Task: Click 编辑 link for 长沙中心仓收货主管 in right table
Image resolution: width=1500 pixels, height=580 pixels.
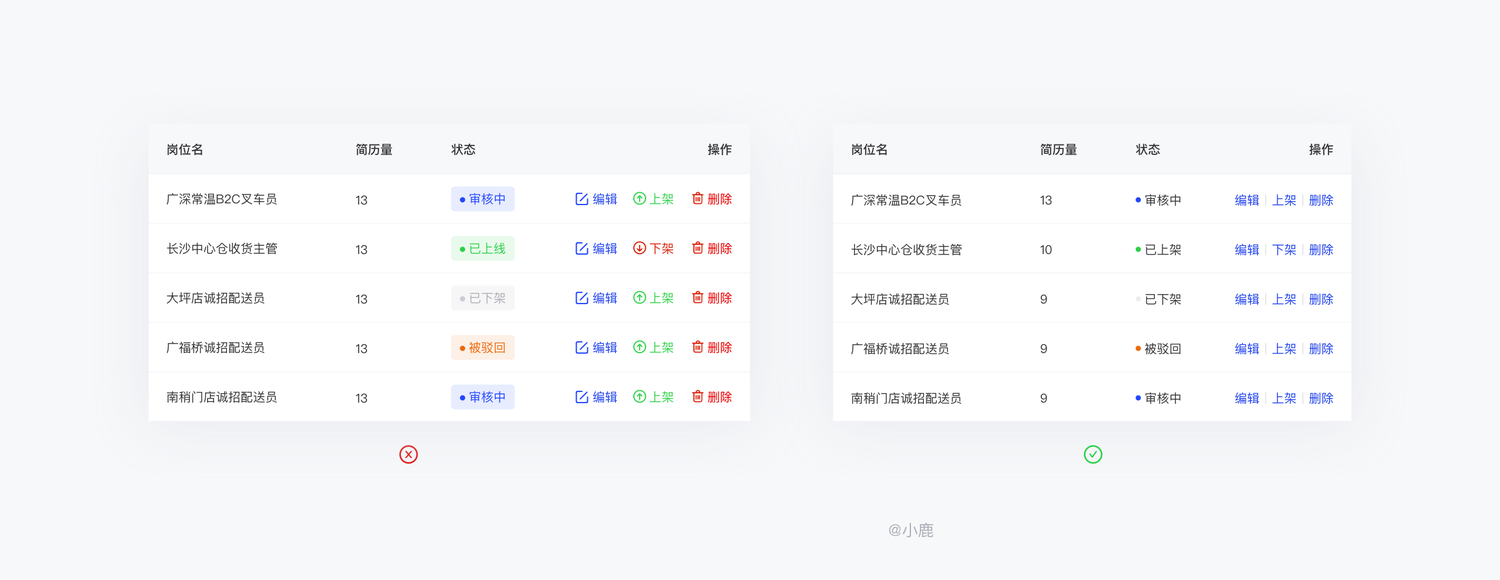Action: click(1247, 250)
